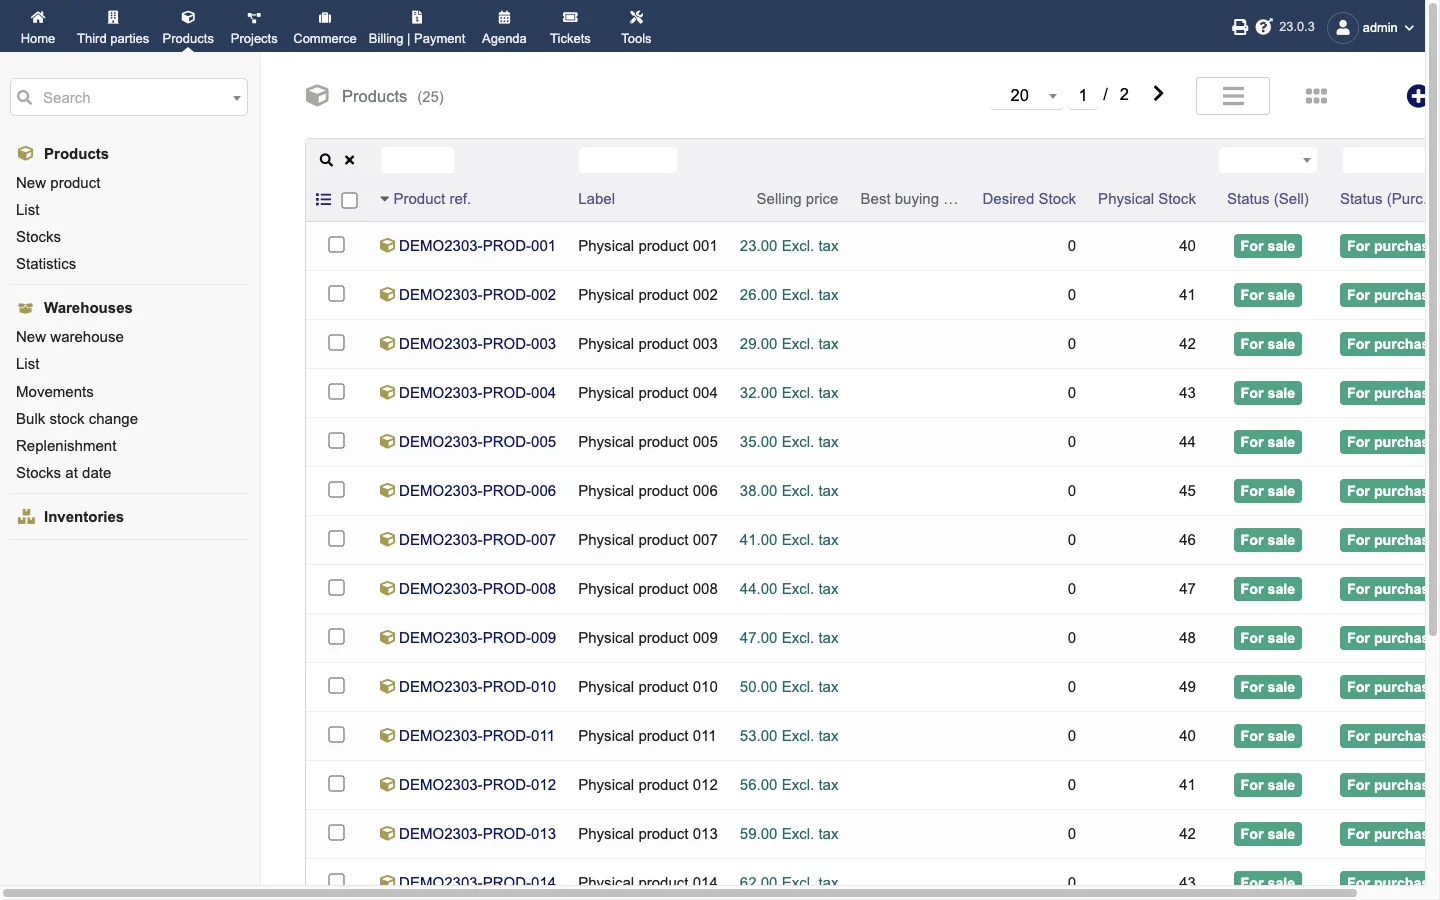
Task: Open the hamburger list view button
Action: 1233,96
